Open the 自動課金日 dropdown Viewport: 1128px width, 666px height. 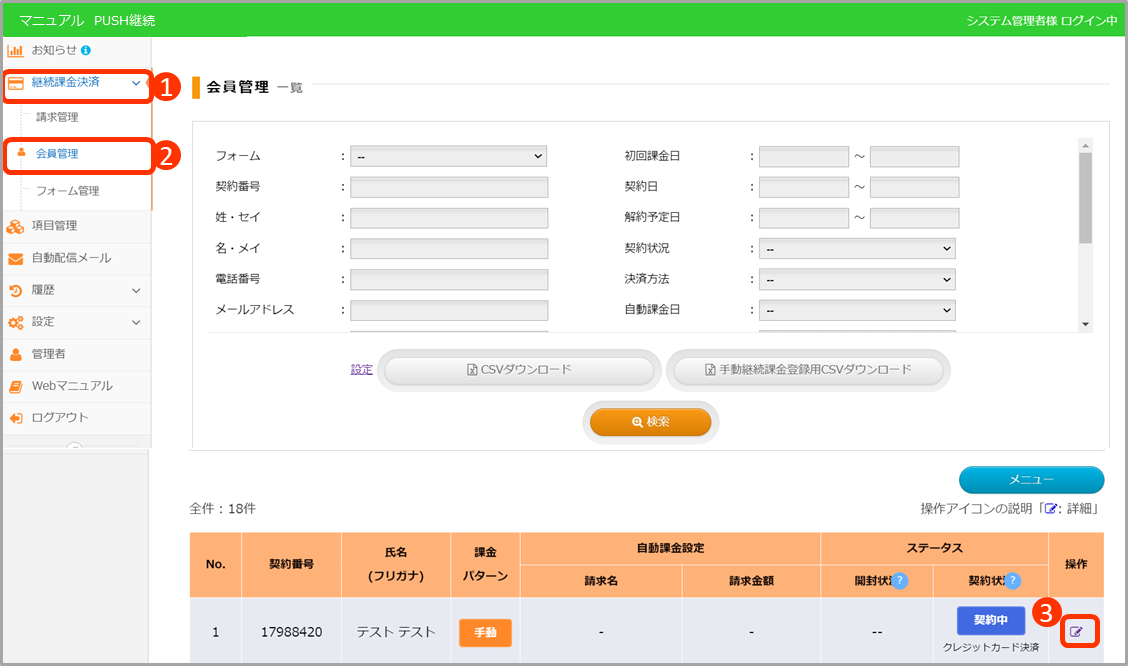(857, 311)
